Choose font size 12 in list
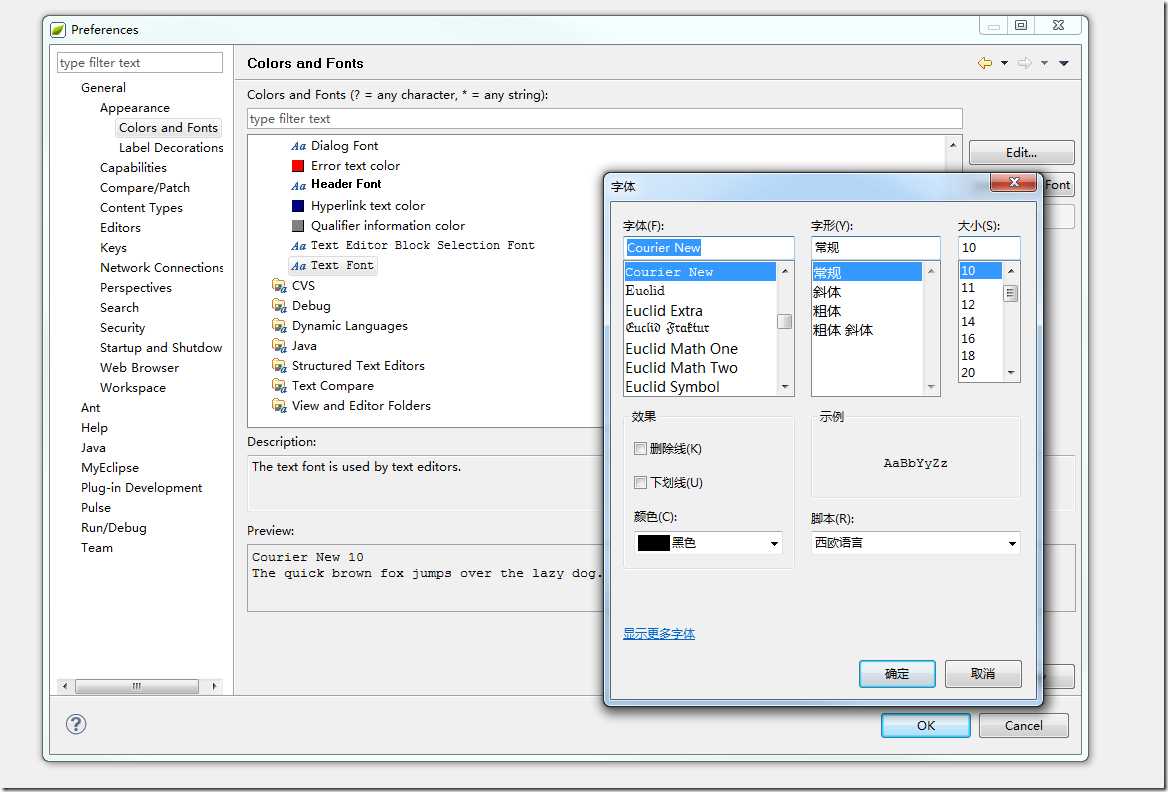1168x792 pixels. 968,305
